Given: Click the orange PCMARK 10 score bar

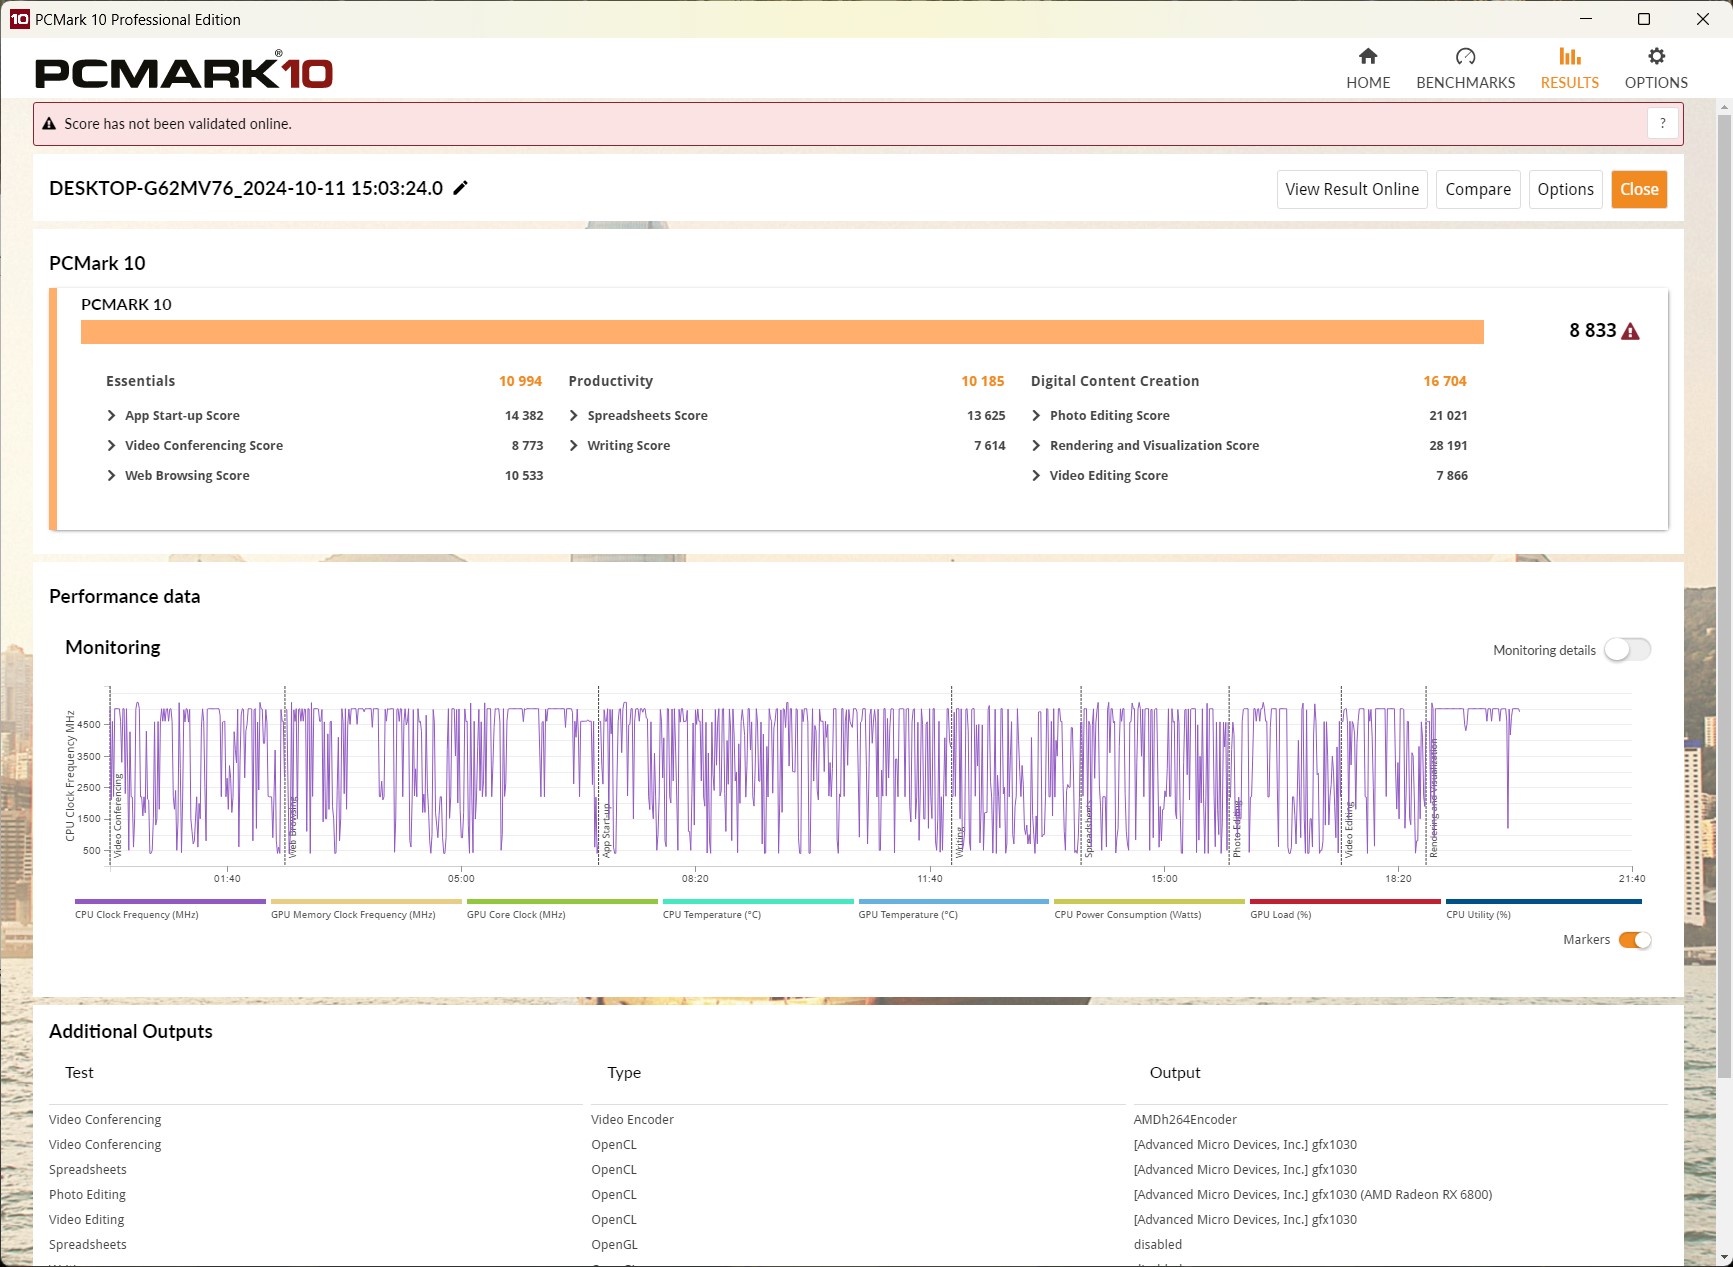Looking at the screenshot, I should [x=782, y=332].
